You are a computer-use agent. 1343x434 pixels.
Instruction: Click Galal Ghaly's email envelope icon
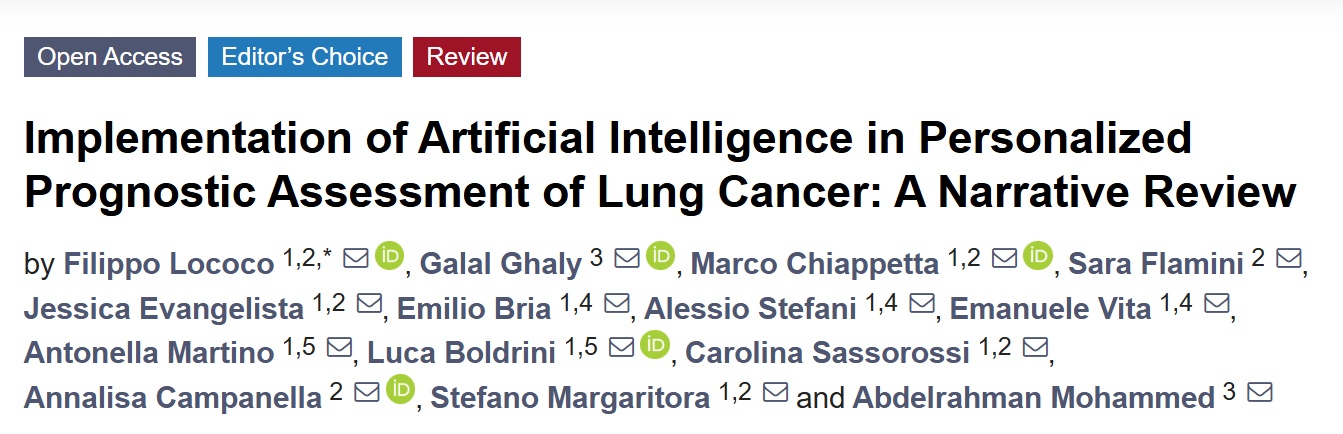pyautogui.click(x=627, y=259)
